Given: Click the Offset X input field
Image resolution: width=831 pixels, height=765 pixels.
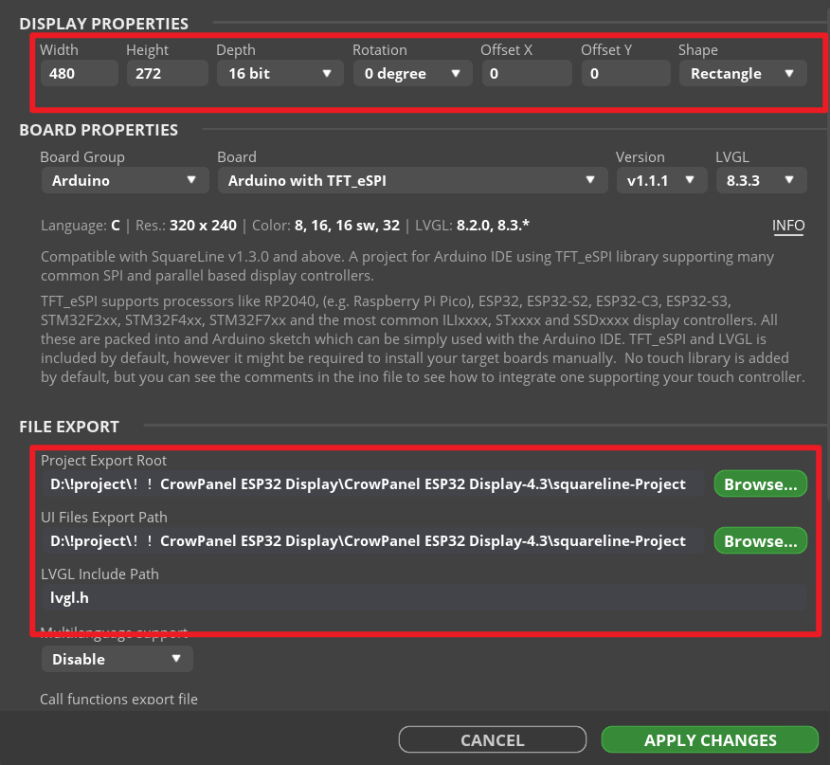Looking at the screenshot, I should tap(527, 73).
